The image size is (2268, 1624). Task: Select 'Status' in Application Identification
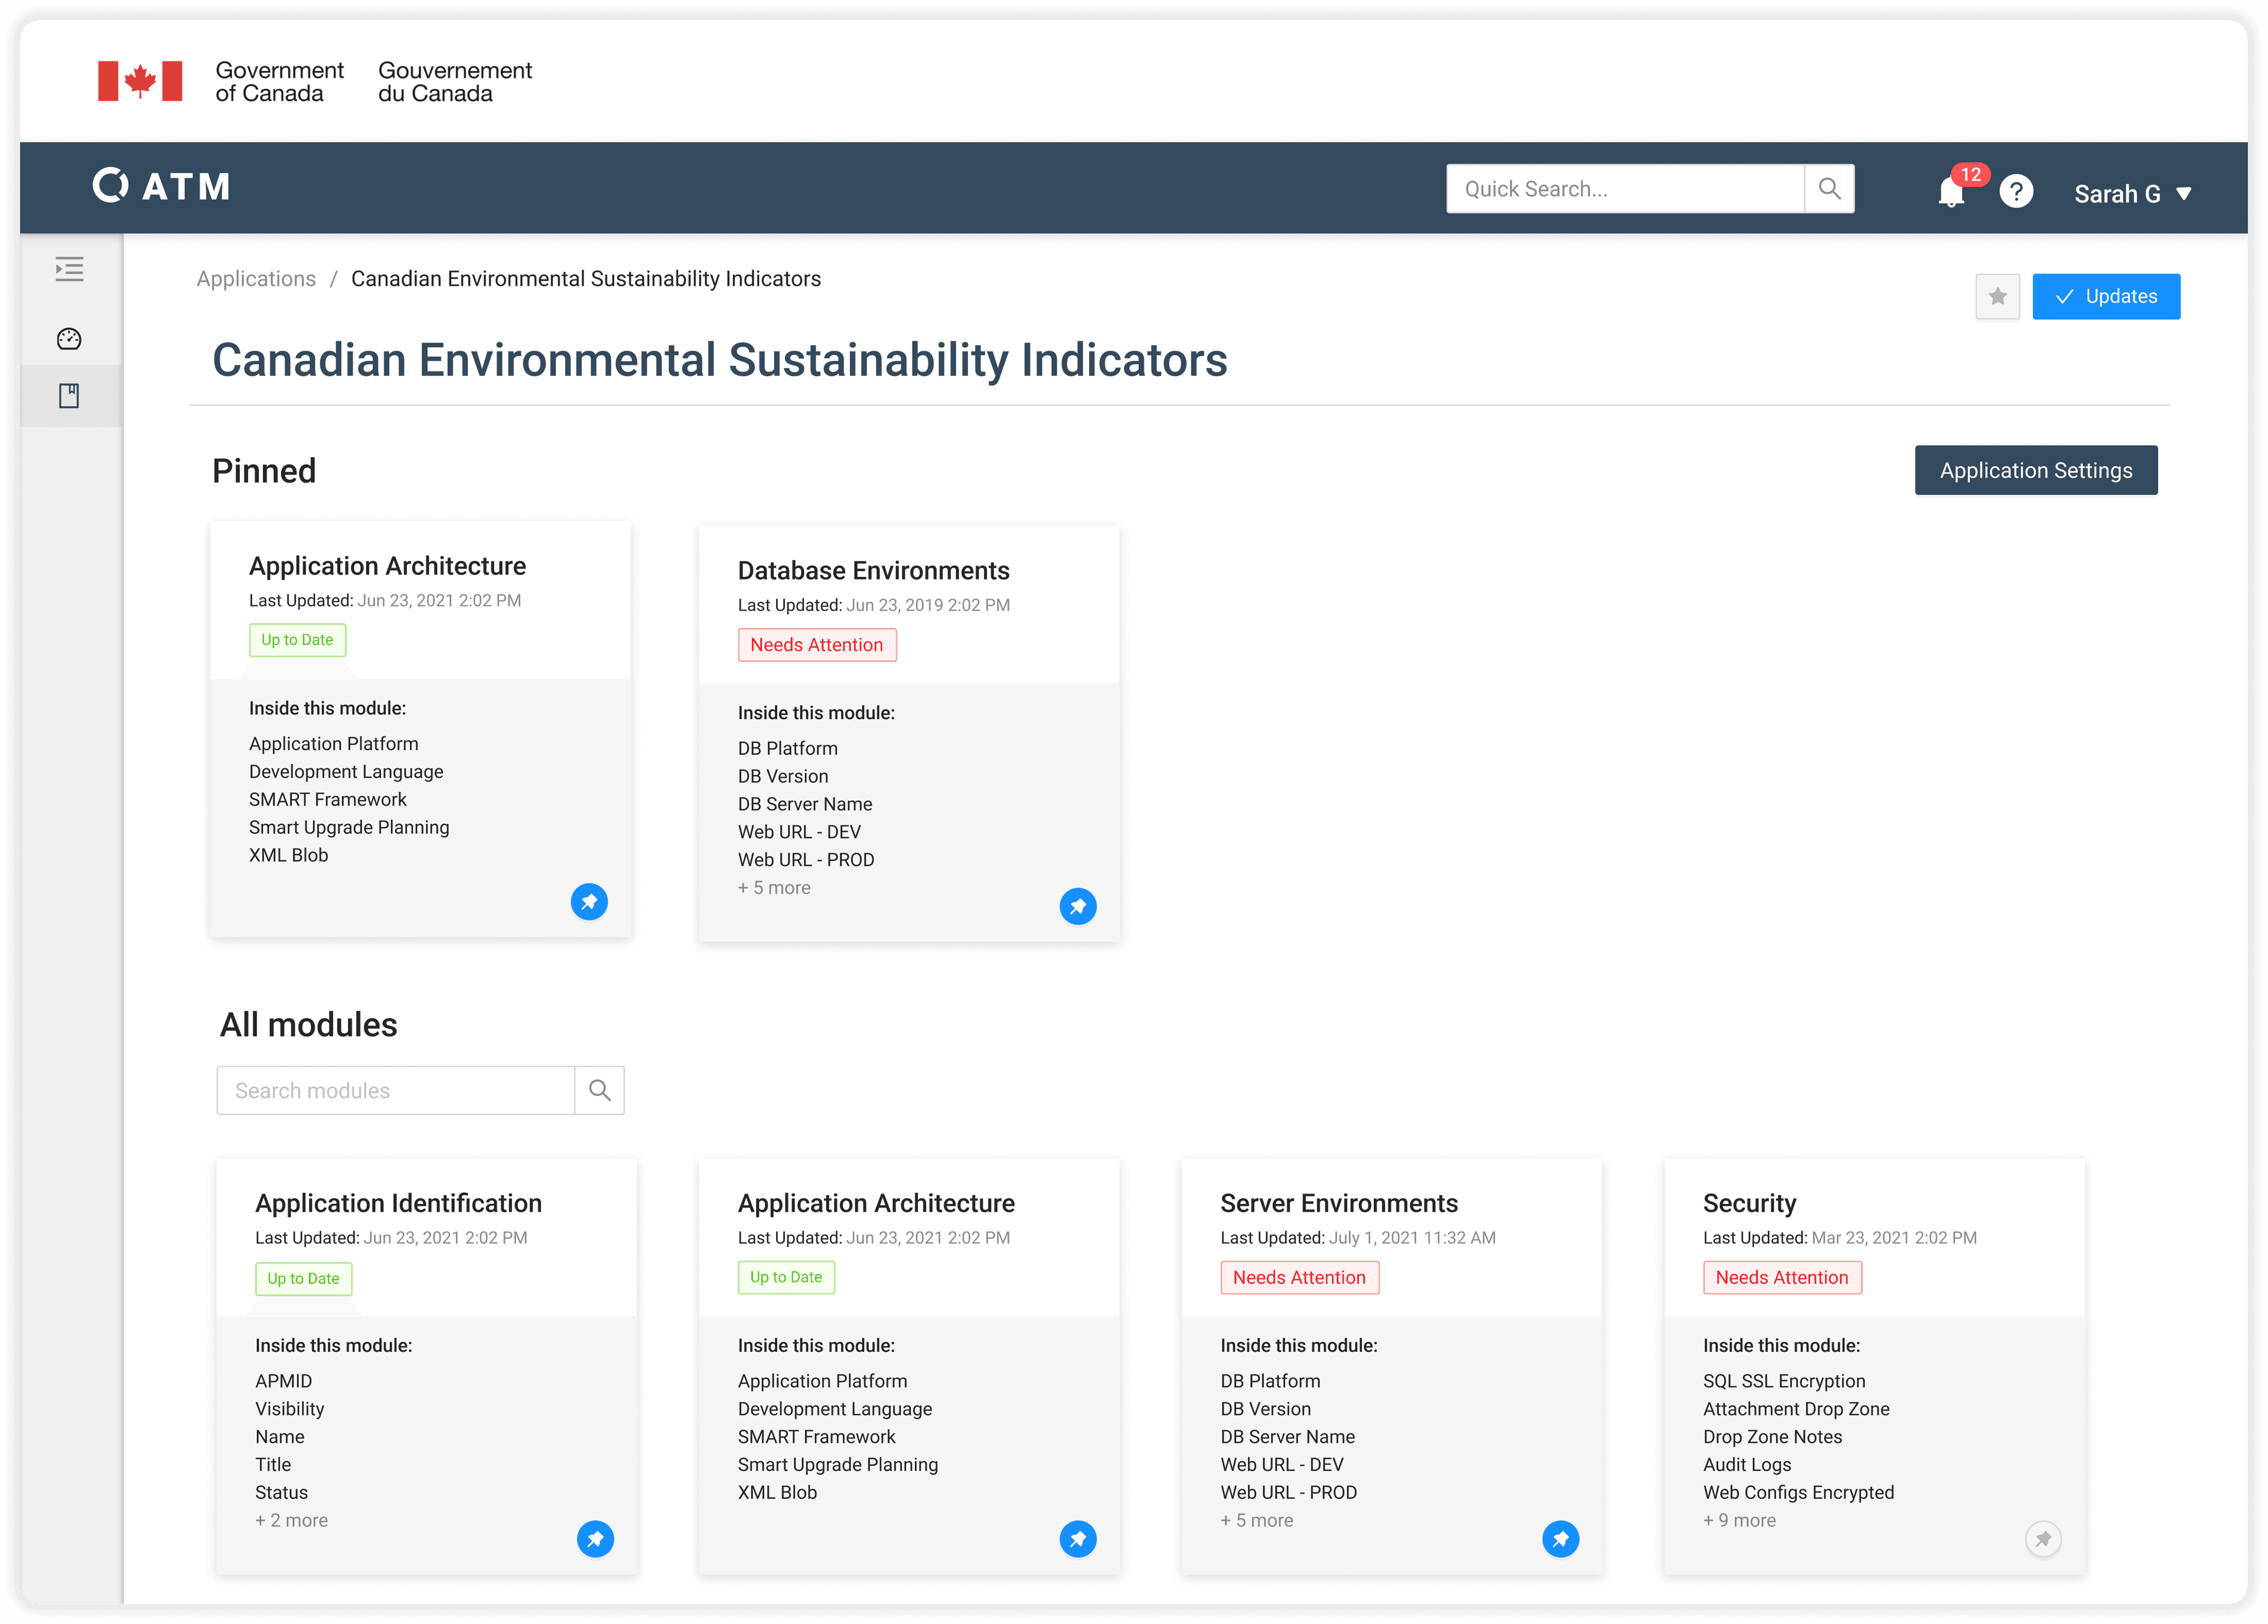click(x=281, y=1492)
